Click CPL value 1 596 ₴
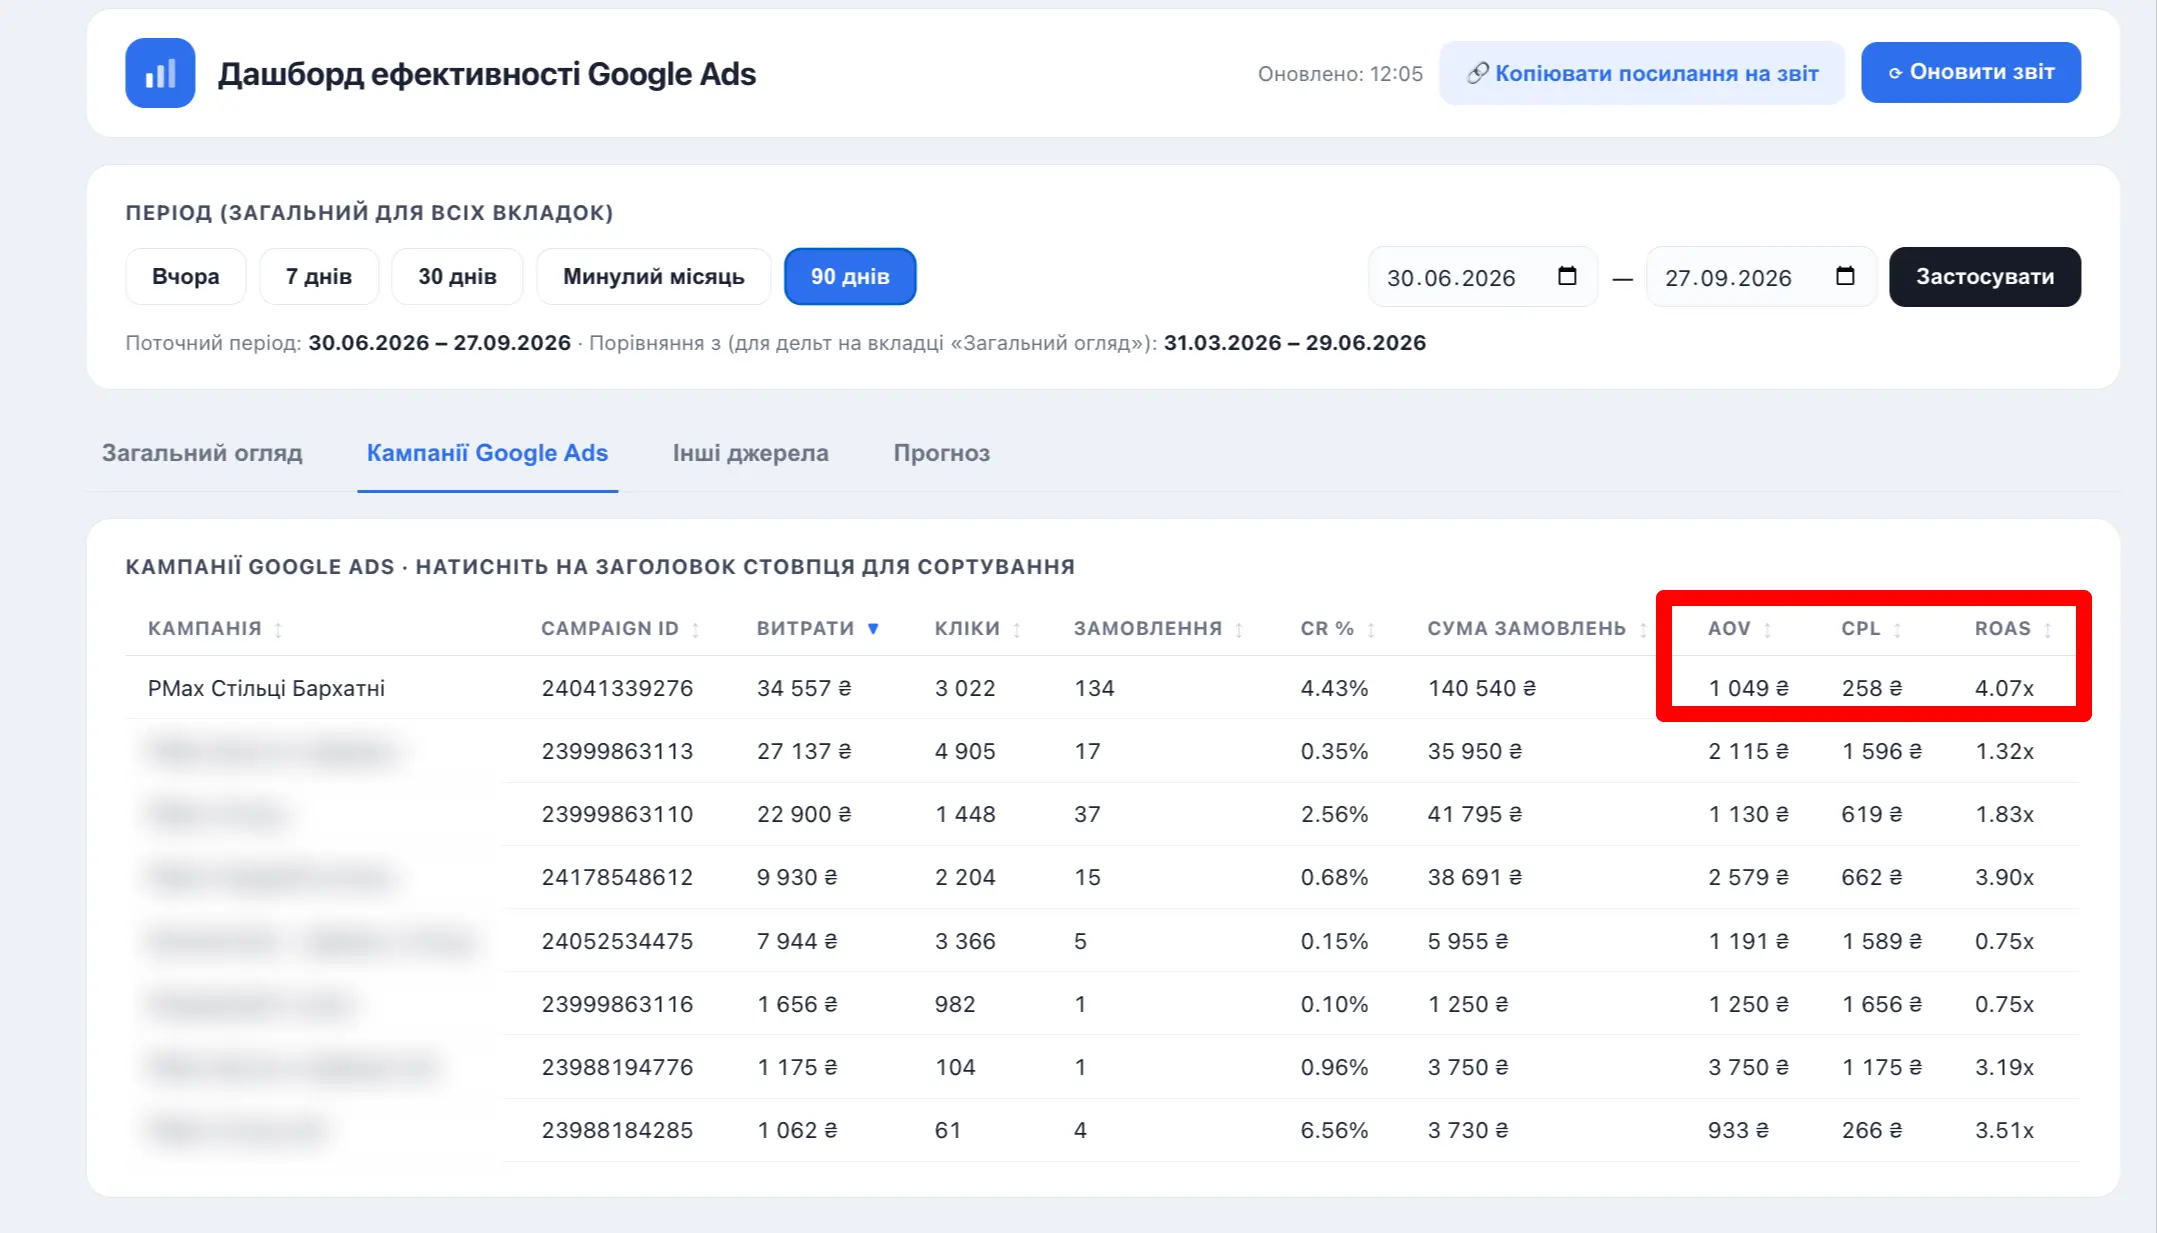The image size is (2157, 1233). pyautogui.click(x=1882, y=751)
